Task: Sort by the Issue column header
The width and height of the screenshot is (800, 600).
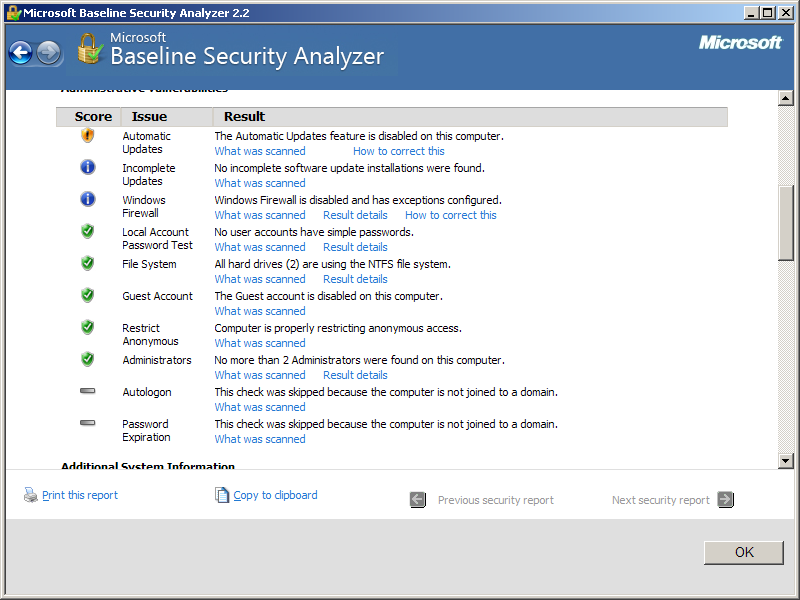Action: tap(166, 117)
